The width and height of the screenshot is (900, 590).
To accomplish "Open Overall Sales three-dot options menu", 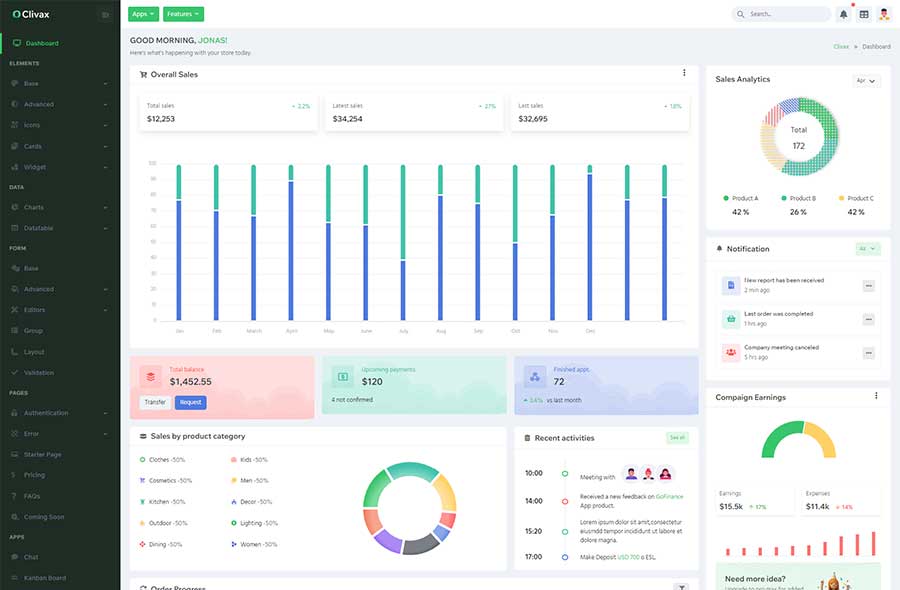I will [x=684, y=73].
